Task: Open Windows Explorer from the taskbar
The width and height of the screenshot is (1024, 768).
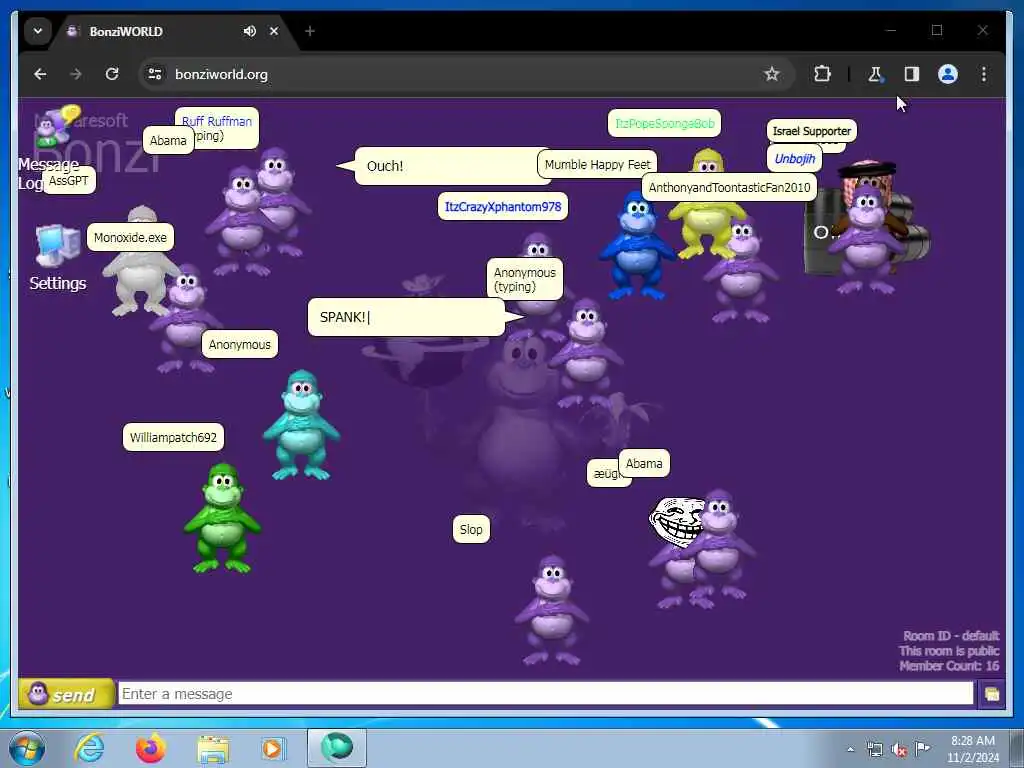Action: [213, 748]
